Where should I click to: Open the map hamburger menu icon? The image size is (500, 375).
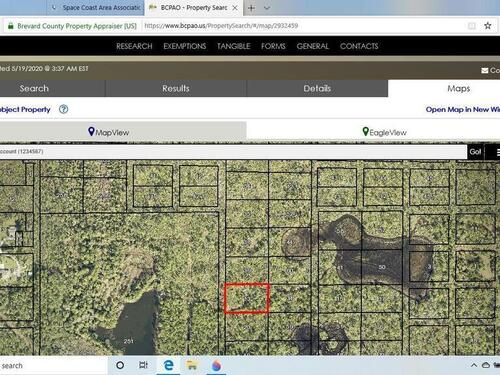tap(497, 152)
